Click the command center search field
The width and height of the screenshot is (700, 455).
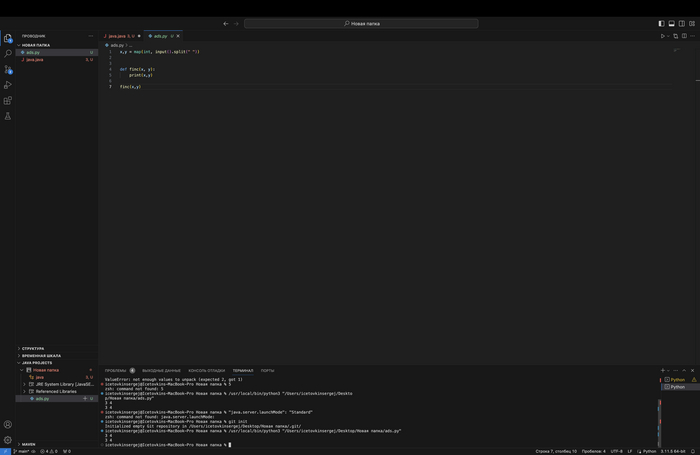pos(361,23)
